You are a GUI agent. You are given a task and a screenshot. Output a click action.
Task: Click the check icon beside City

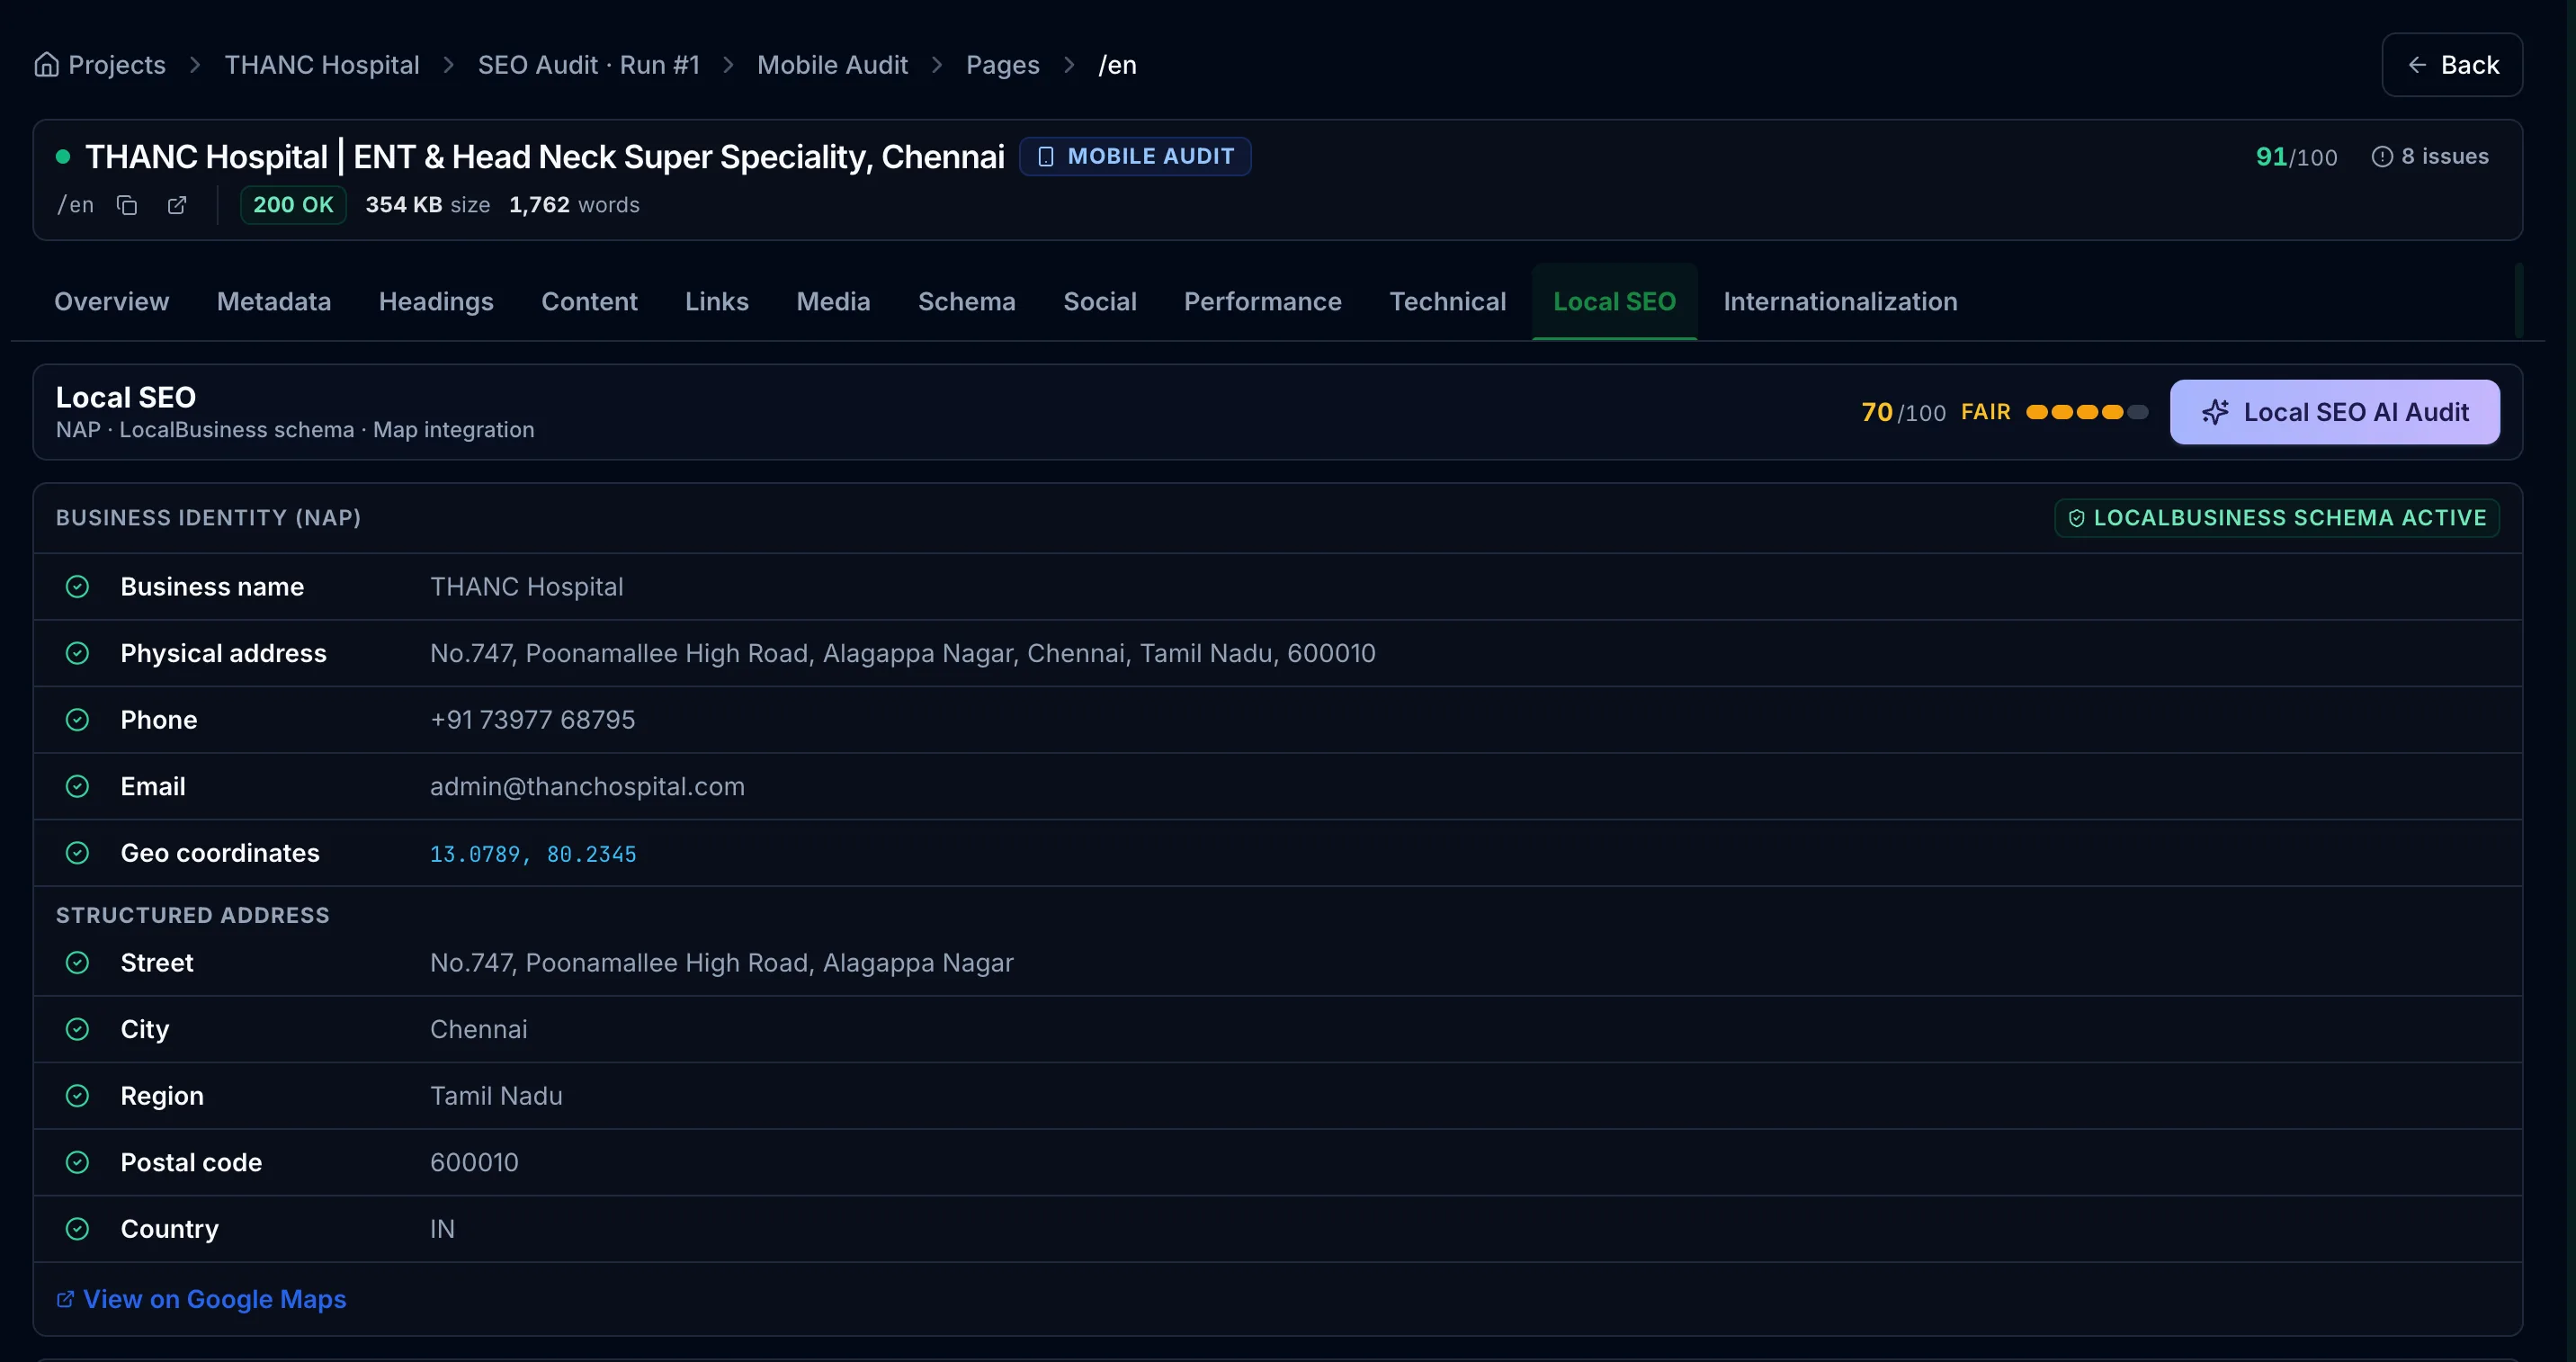click(77, 1029)
